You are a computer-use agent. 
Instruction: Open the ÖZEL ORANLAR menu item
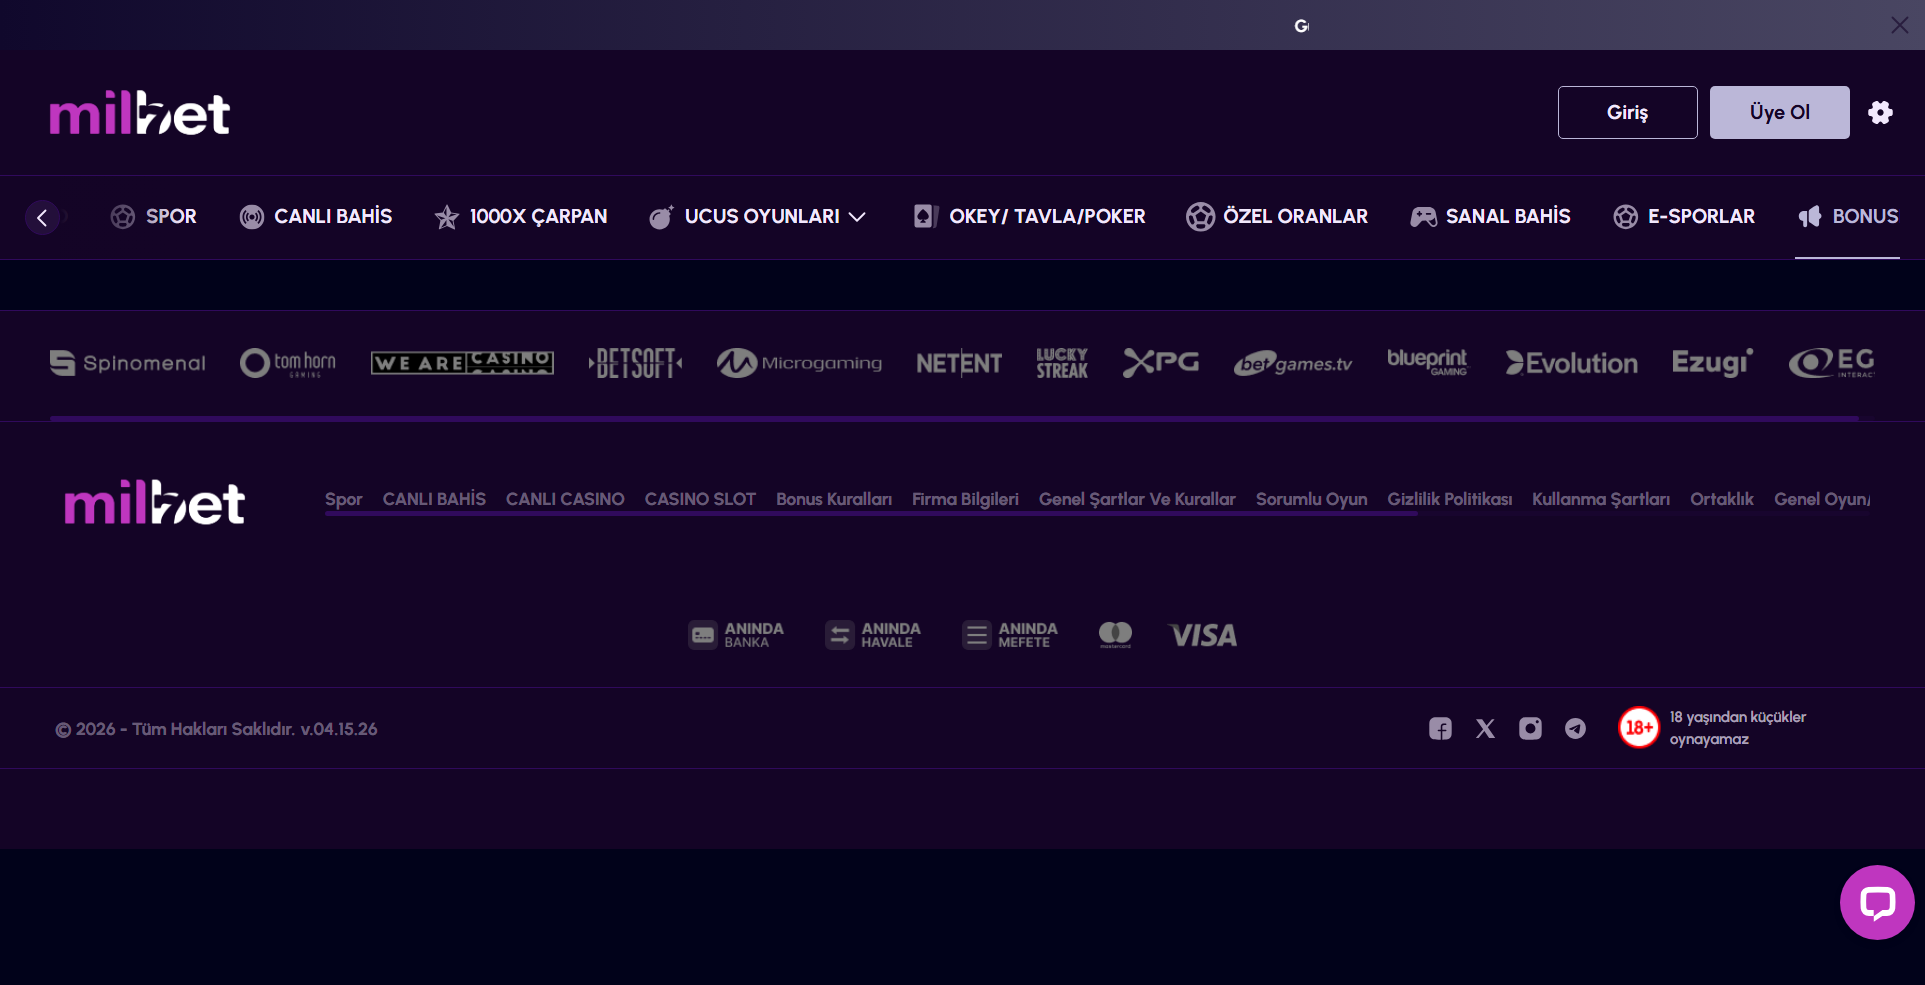pos(1276,217)
